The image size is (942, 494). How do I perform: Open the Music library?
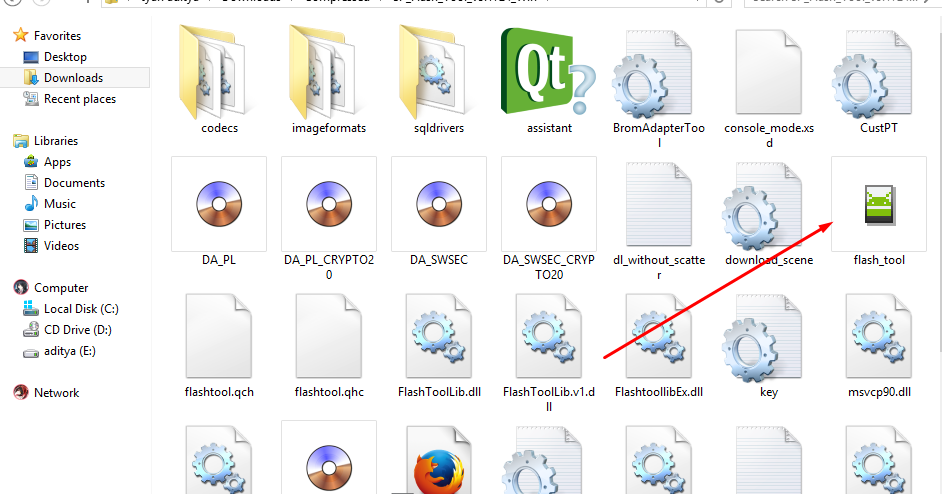(59, 204)
